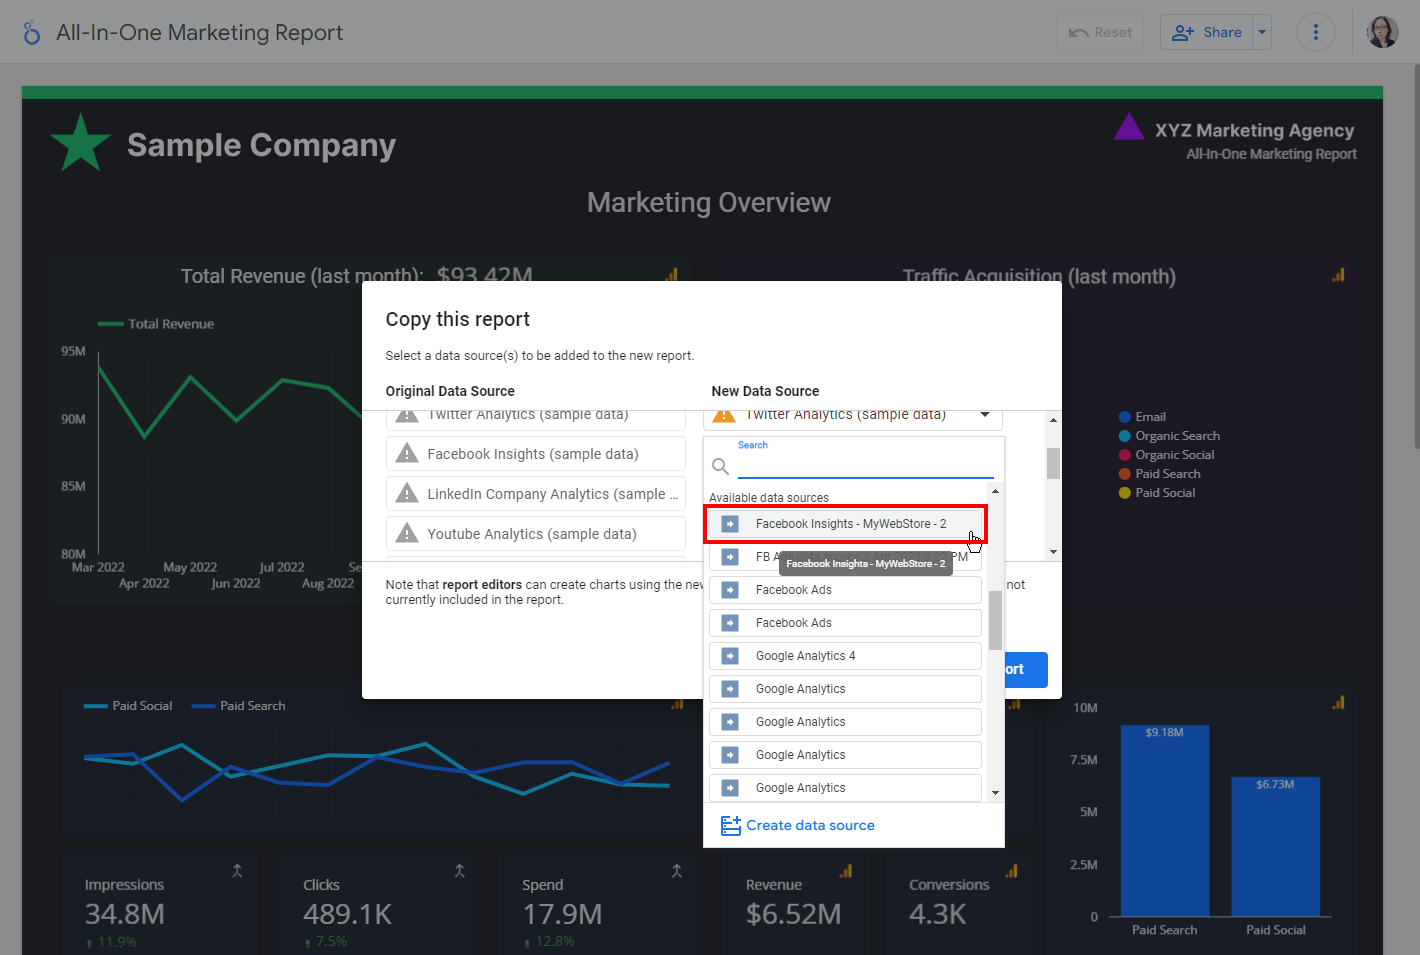This screenshot has height=955, width=1420.
Task: Expand the Share button dropdown arrow
Action: (1262, 32)
